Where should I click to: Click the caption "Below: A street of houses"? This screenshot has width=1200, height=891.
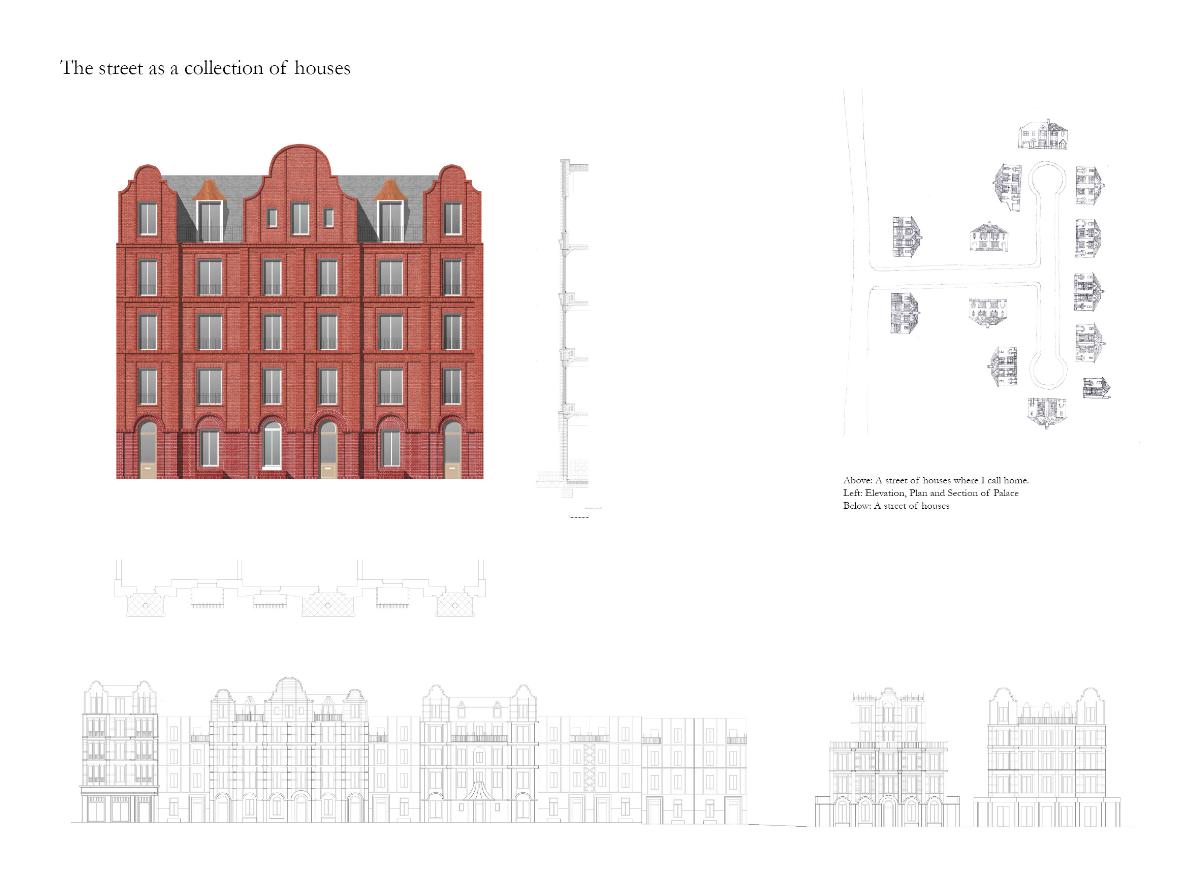pyautogui.click(x=895, y=506)
